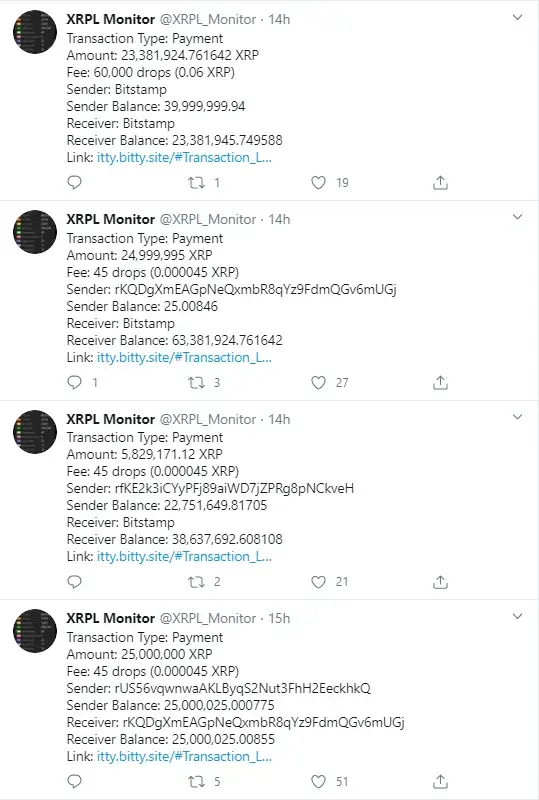
Task: Like the tweet with 21 likes
Action: pos(318,582)
